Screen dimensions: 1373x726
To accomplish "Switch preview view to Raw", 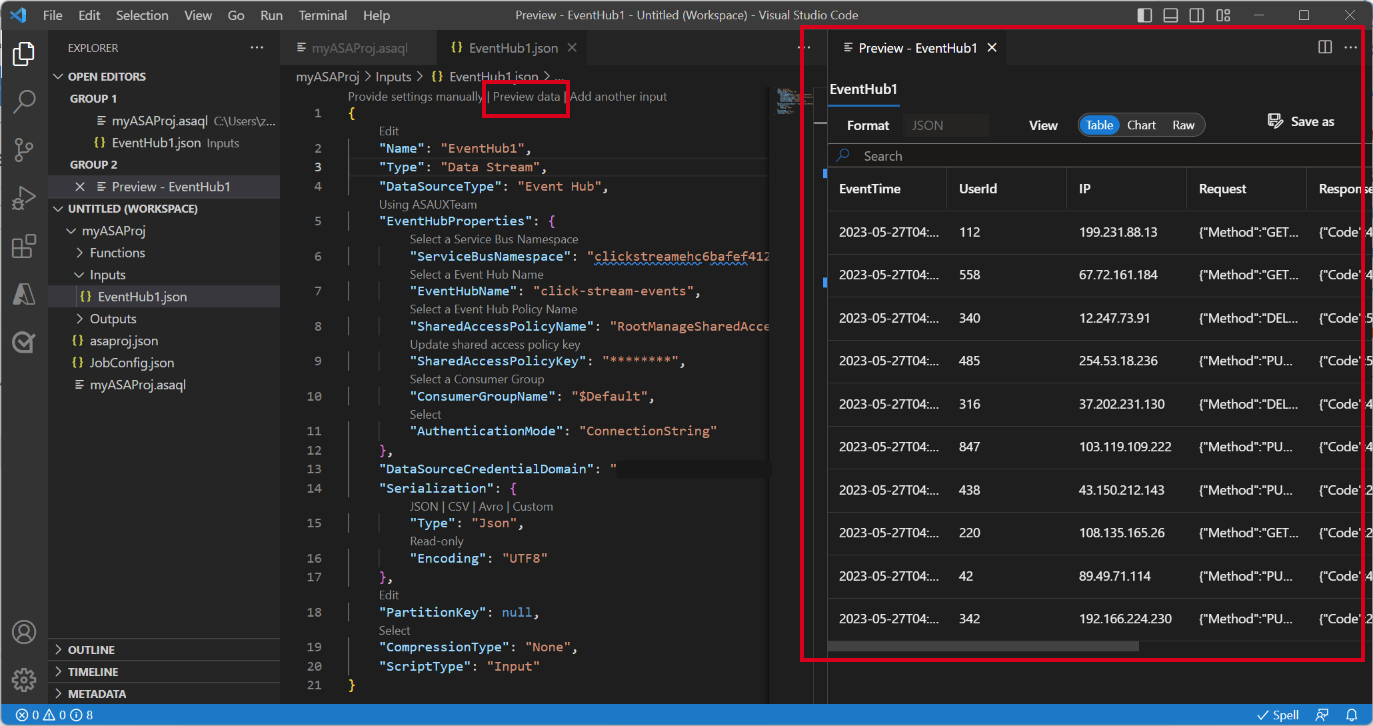I will (1183, 125).
